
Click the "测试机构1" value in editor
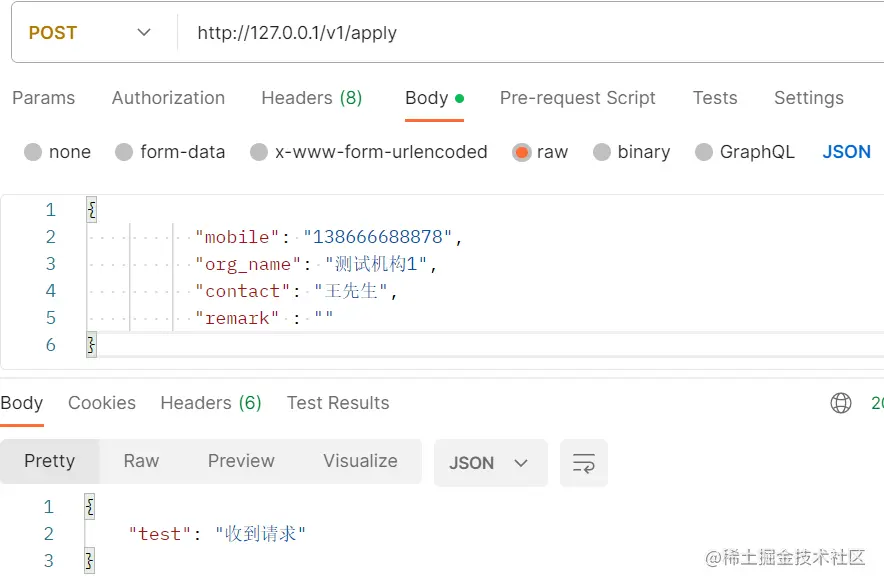point(376,264)
